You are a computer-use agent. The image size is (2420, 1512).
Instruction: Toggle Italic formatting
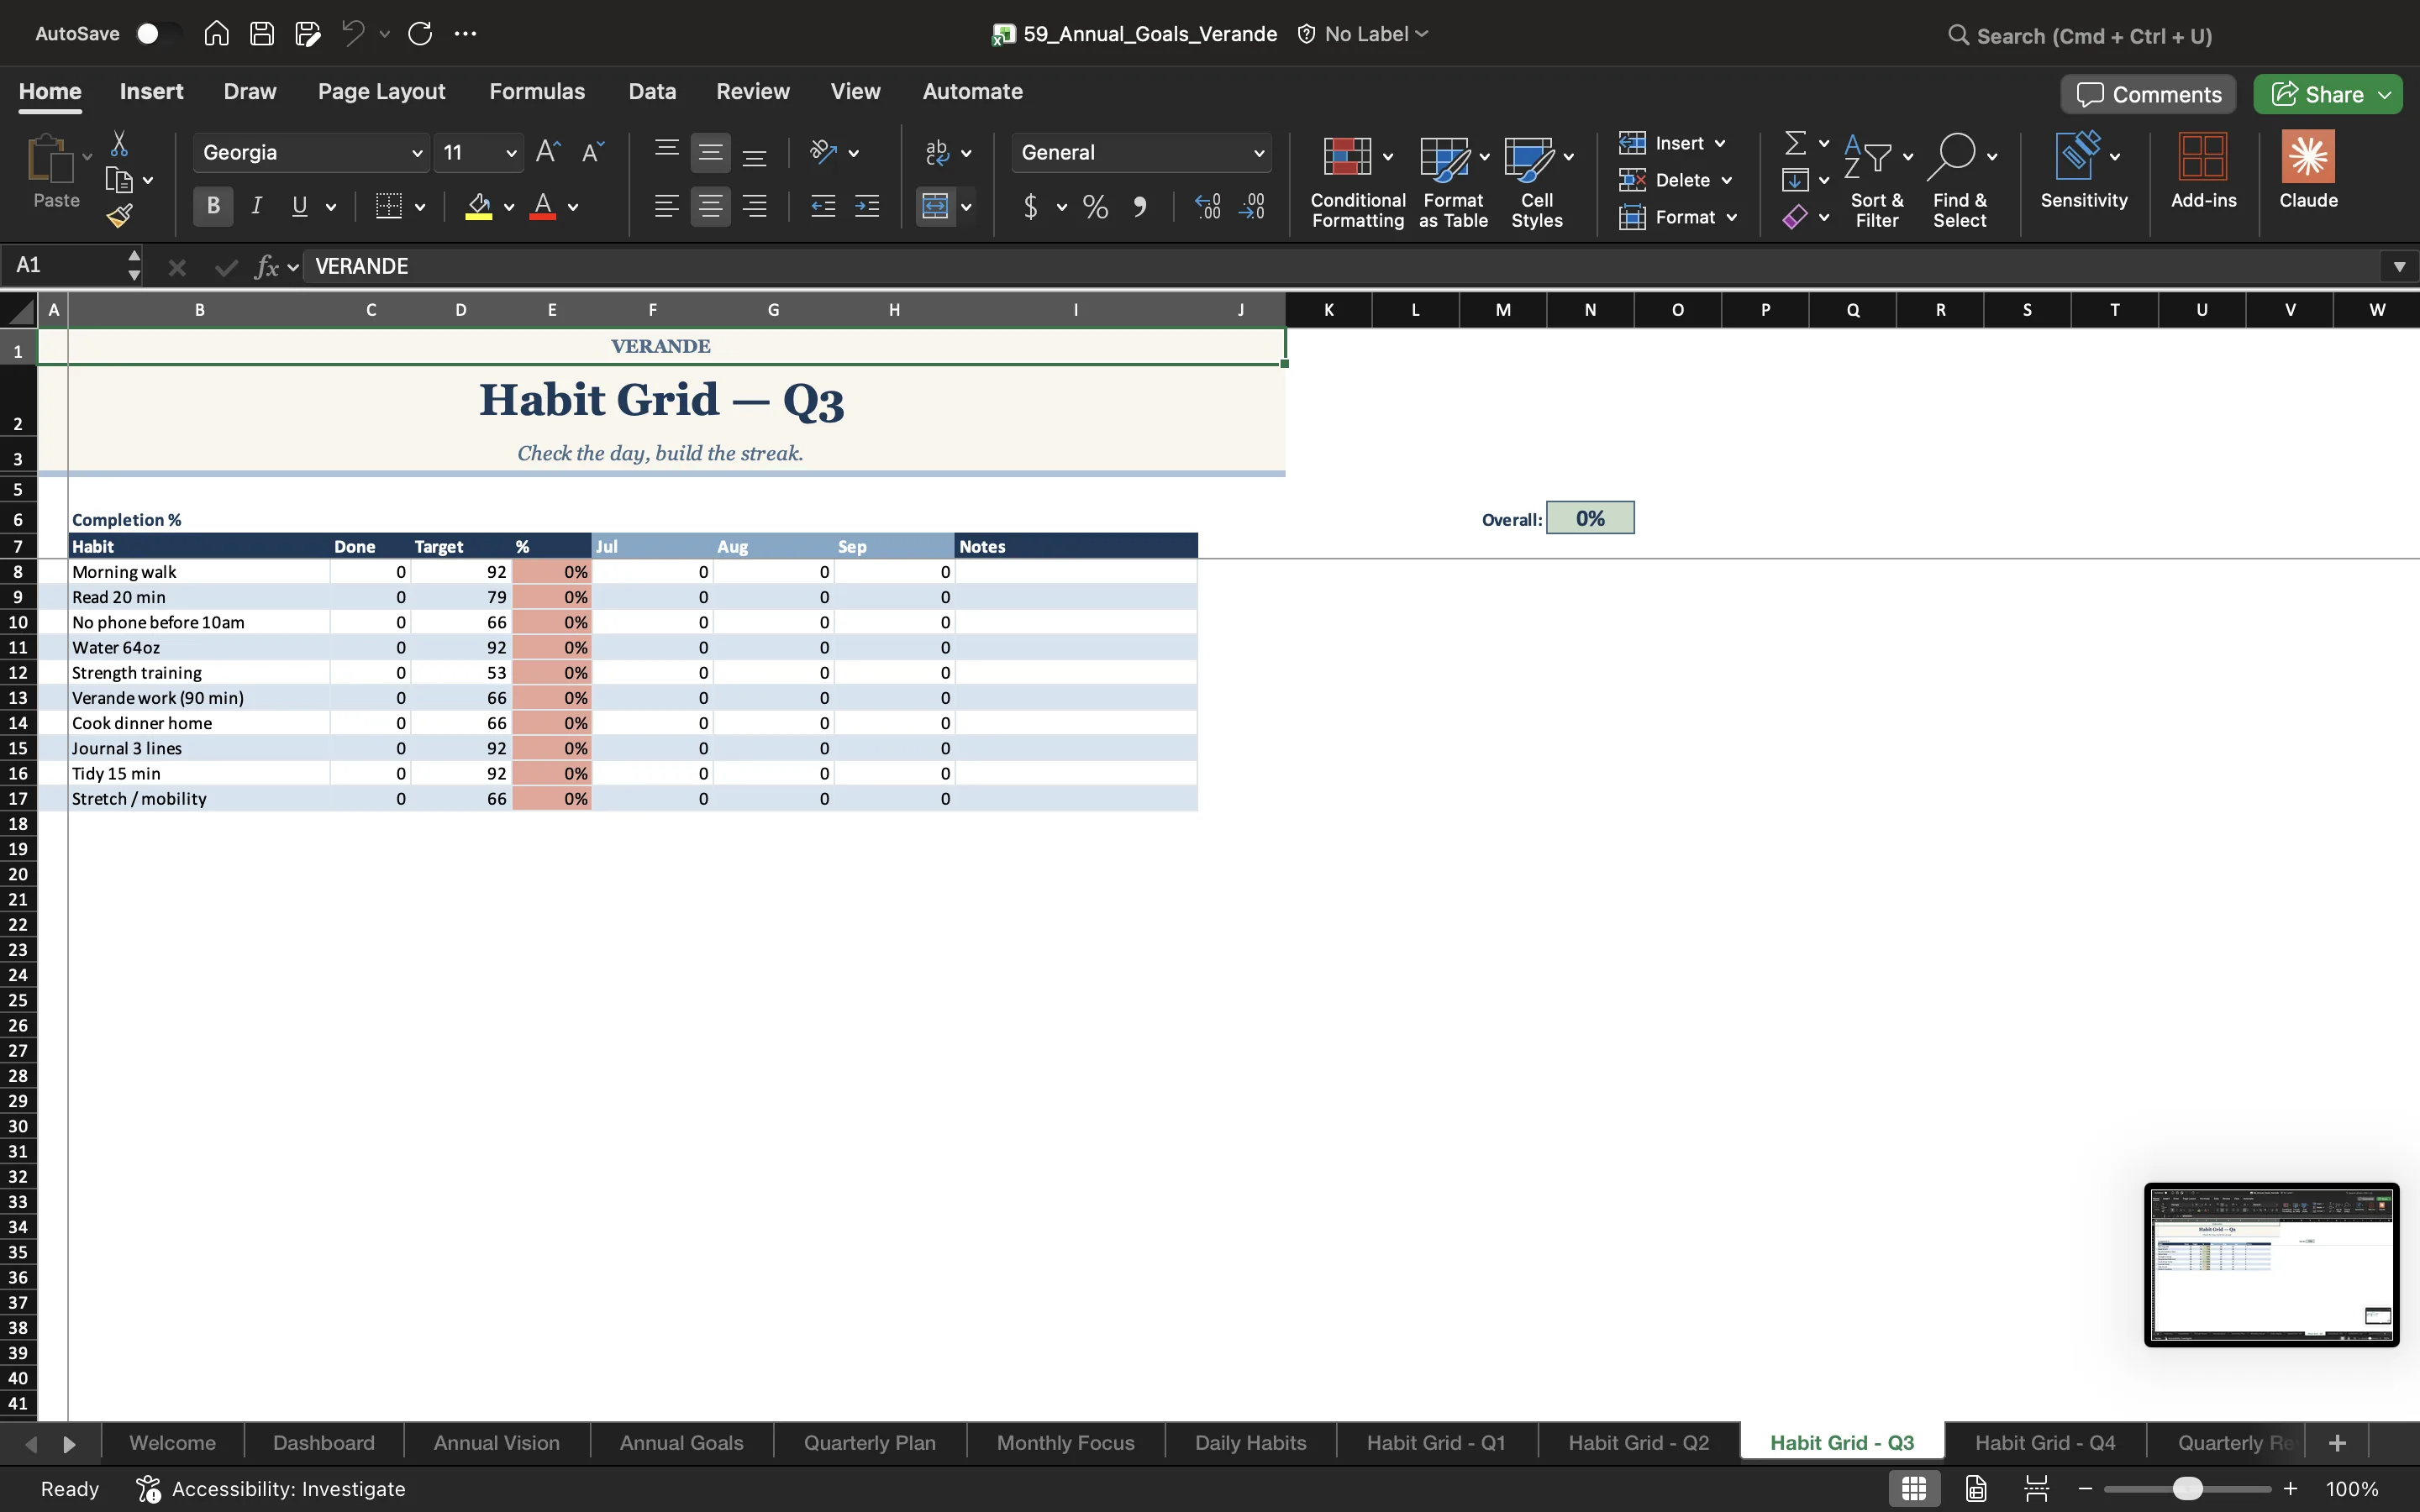256,206
